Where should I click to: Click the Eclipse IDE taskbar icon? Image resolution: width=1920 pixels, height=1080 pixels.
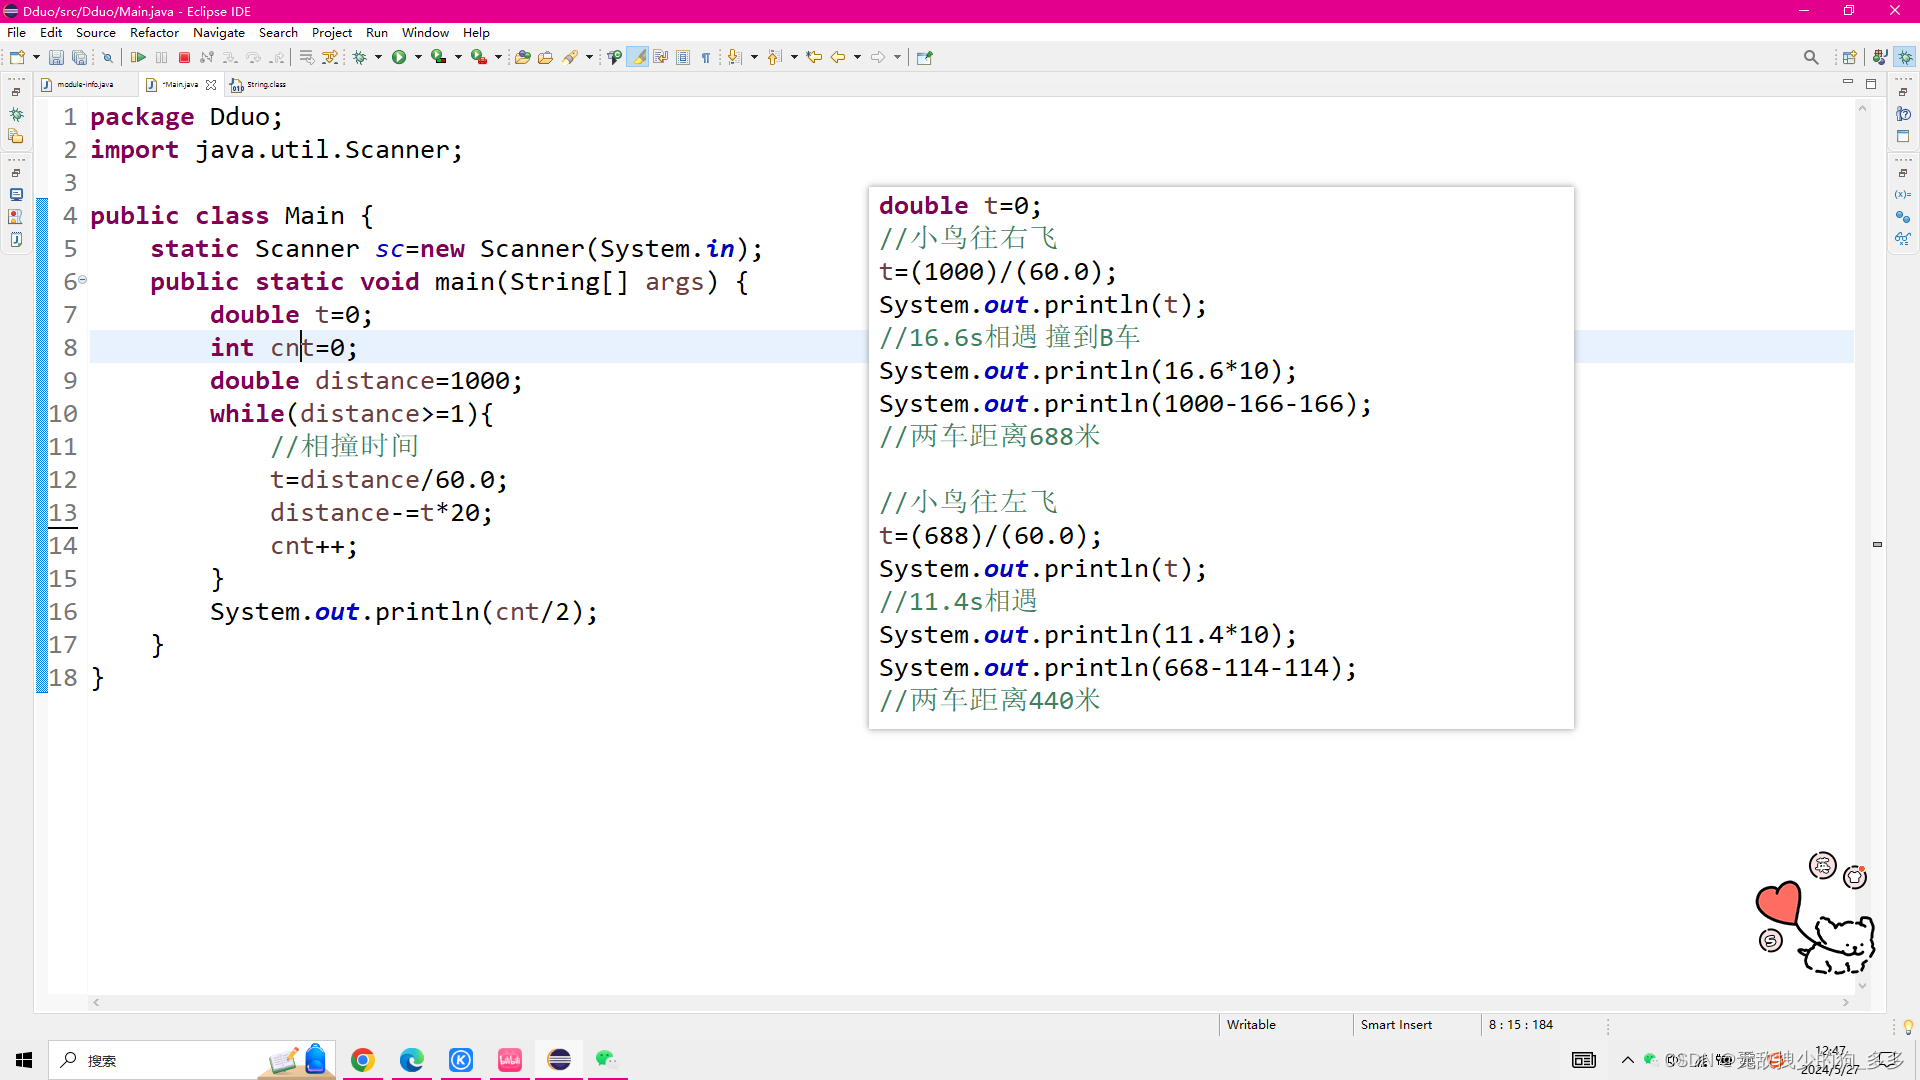[558, 1059]
